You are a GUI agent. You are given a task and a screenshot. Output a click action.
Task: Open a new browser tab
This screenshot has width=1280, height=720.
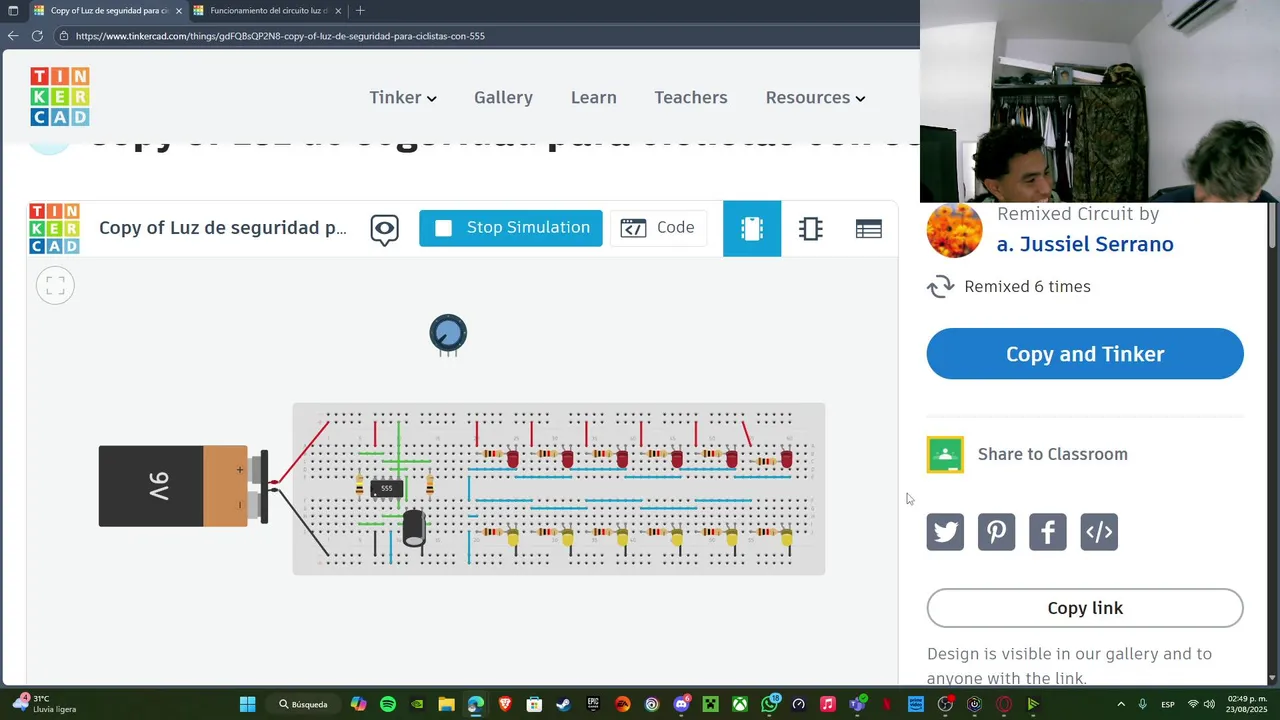point(360,10)
